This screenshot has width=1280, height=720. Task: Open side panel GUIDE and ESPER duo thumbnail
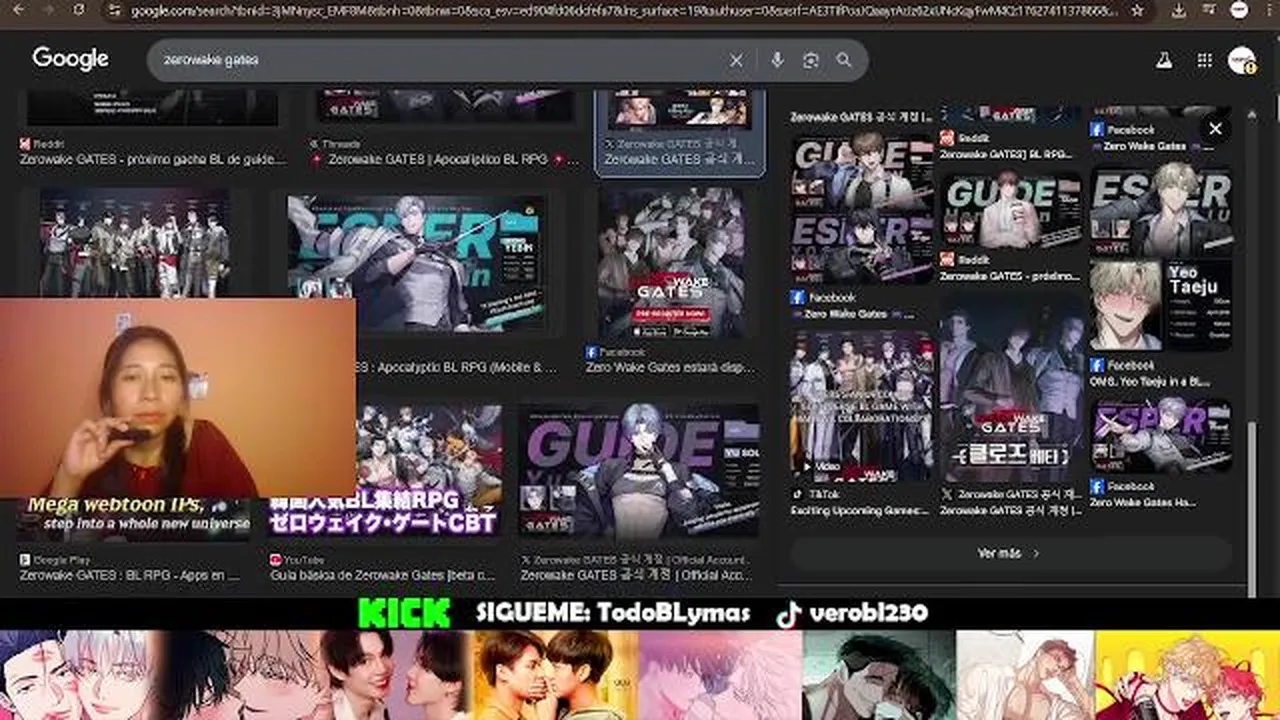click(861, 209)
